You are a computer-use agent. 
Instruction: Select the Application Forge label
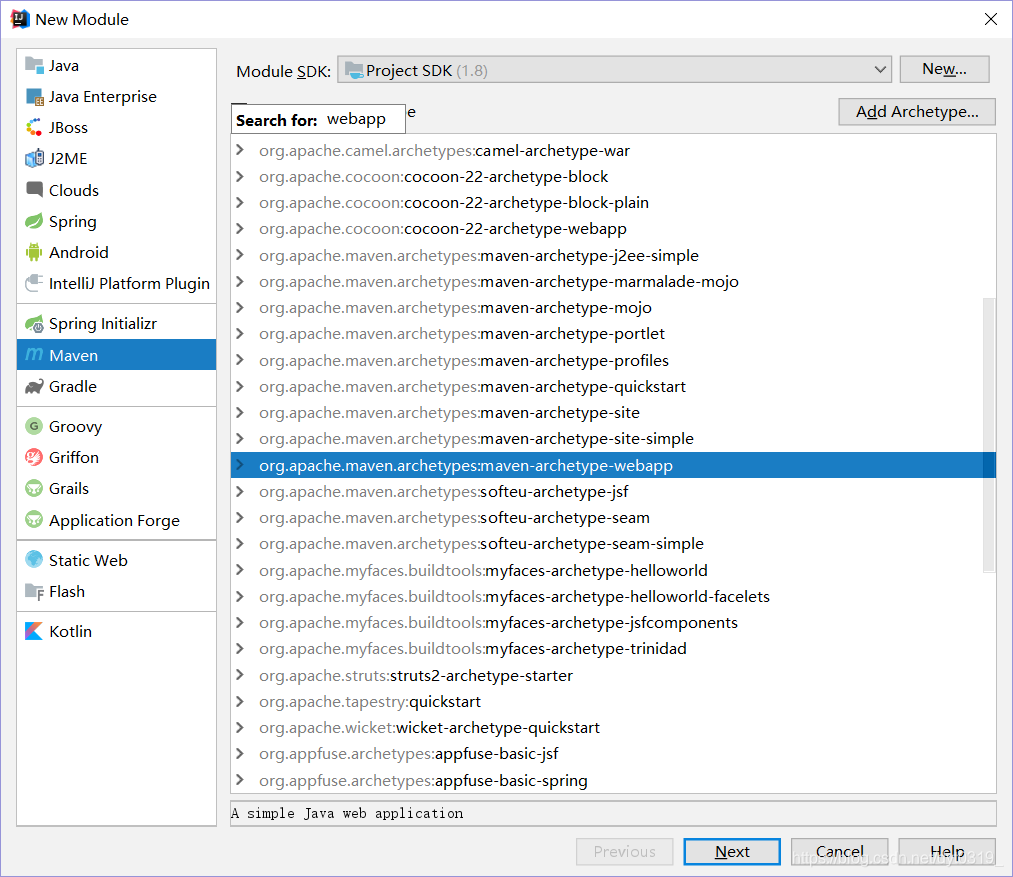[x=114, y=520]
